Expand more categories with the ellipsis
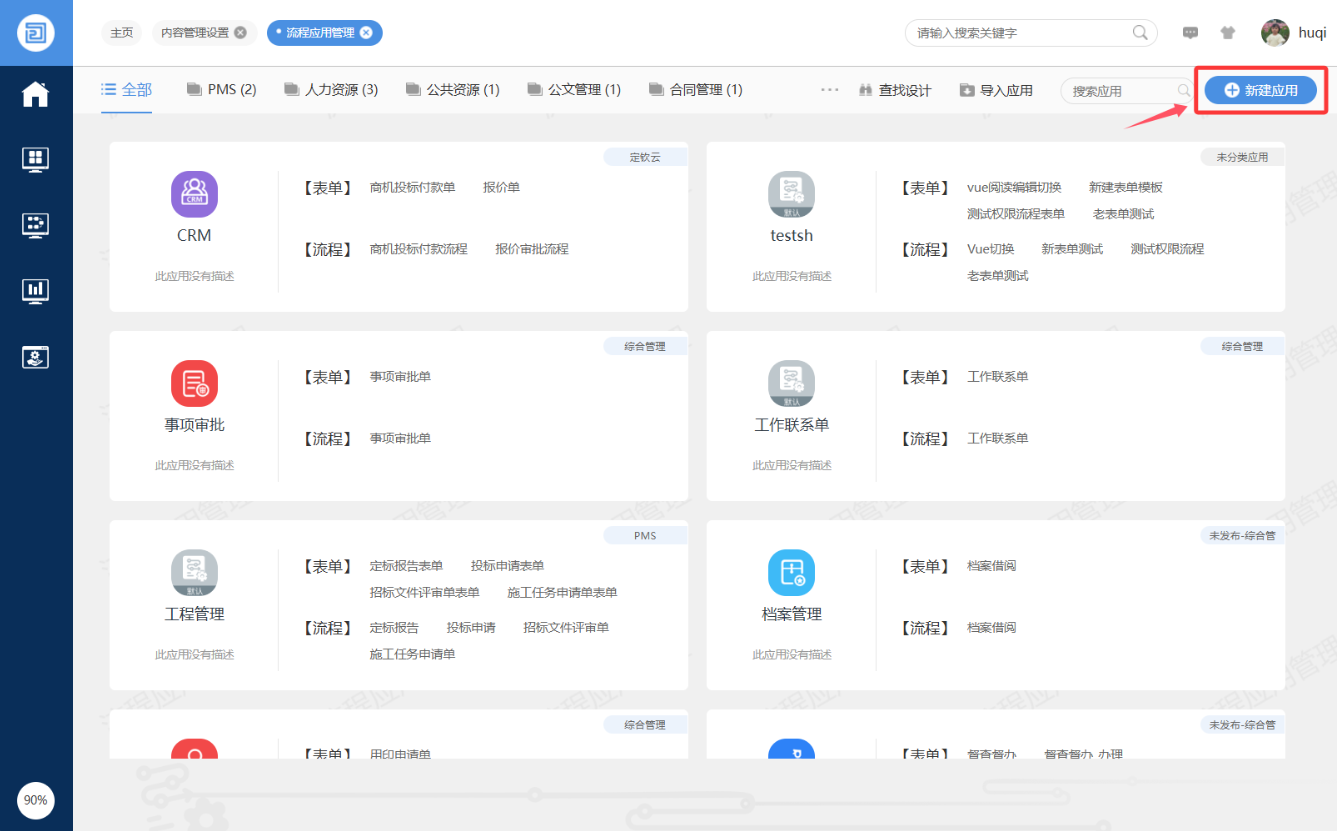The image size is (1337, 831). point(829,90)
